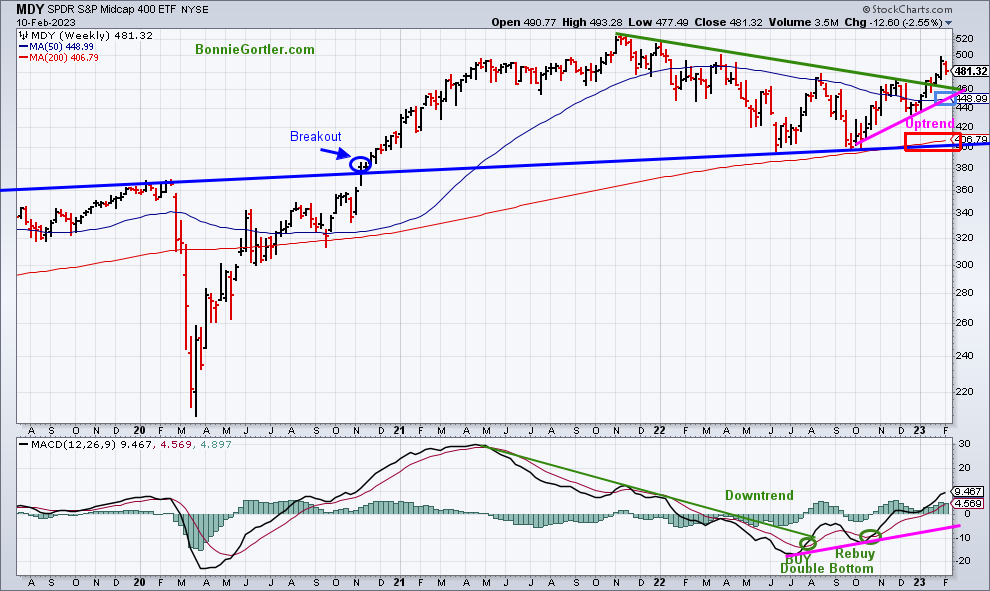Click the Low 477.49 value

(657, 22)
